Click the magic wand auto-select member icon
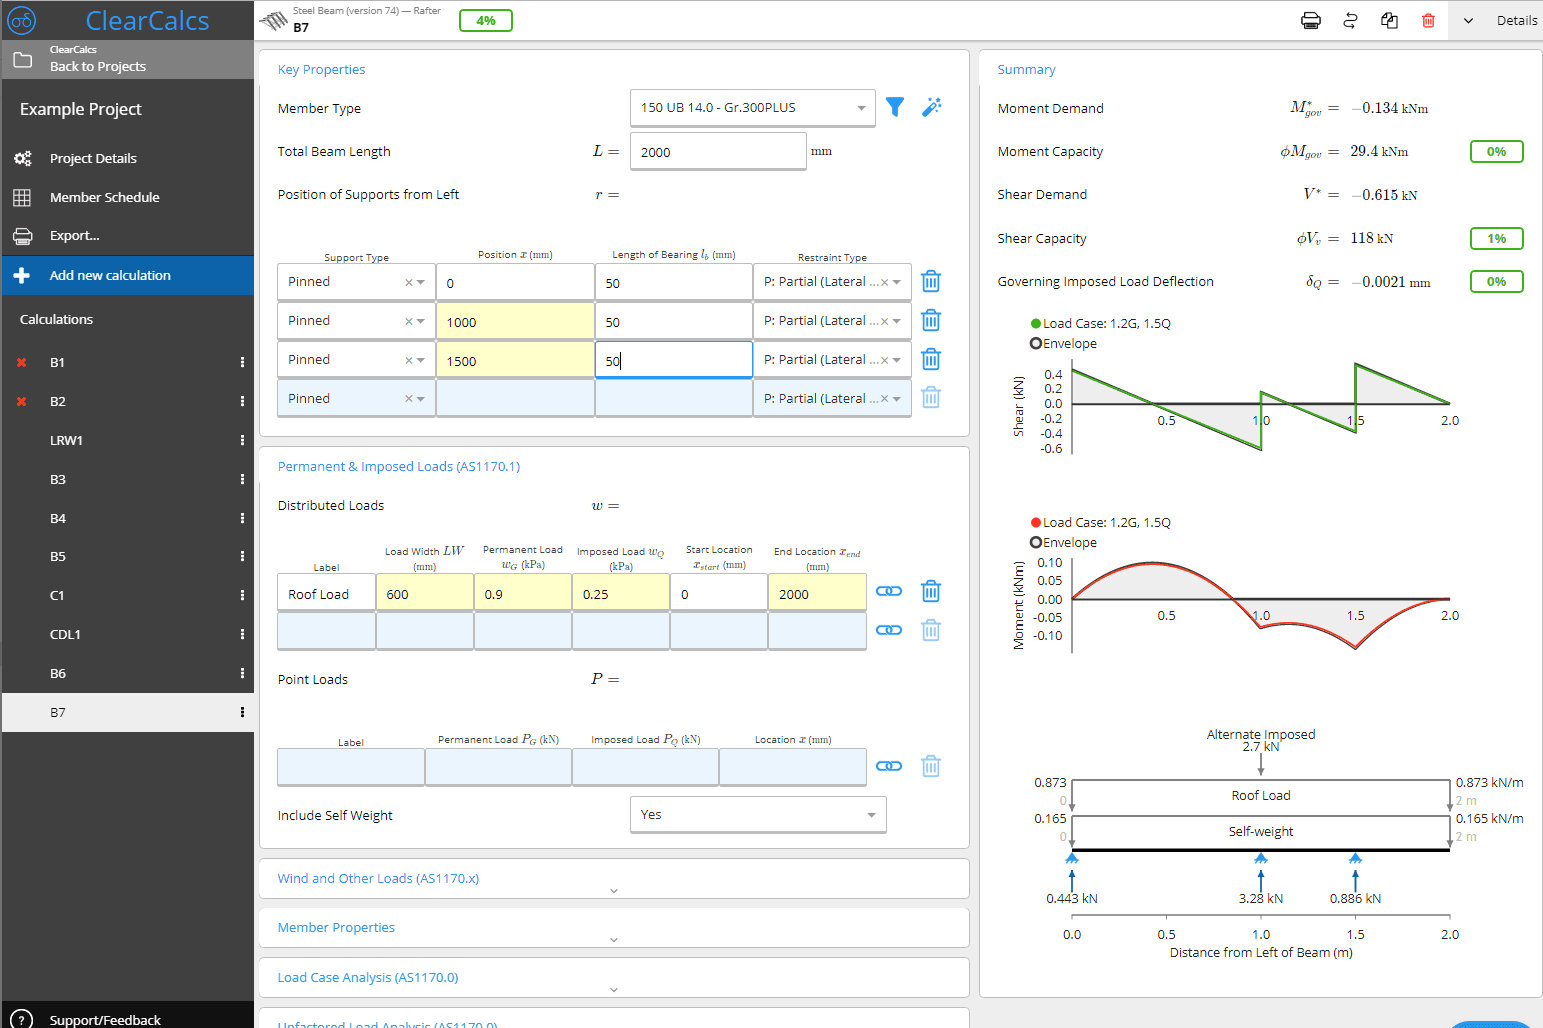Viewport: 1543px width, 1028px height. (x=932, y=107)
